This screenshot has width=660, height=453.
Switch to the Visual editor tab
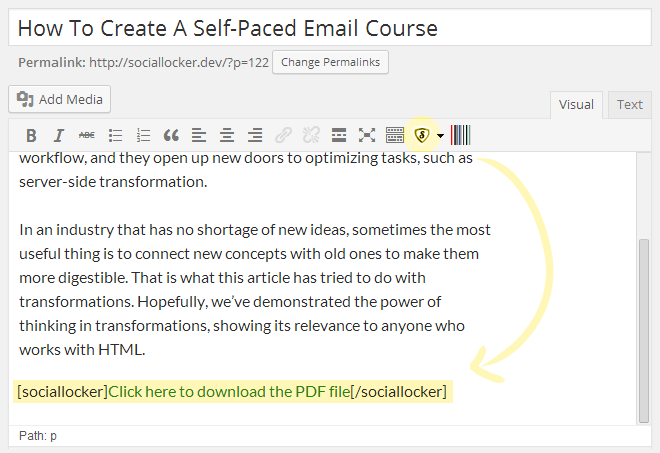(576, 104)
